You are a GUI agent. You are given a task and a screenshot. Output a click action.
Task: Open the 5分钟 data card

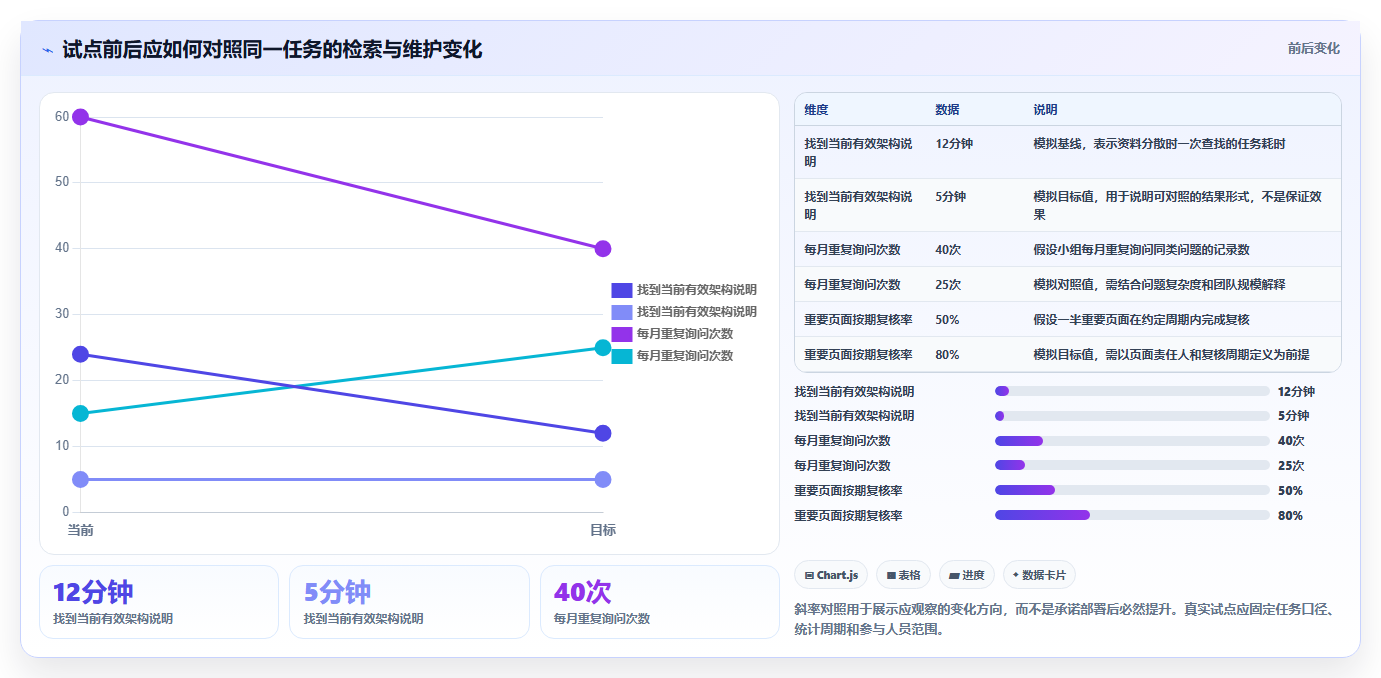coord(409,602)
